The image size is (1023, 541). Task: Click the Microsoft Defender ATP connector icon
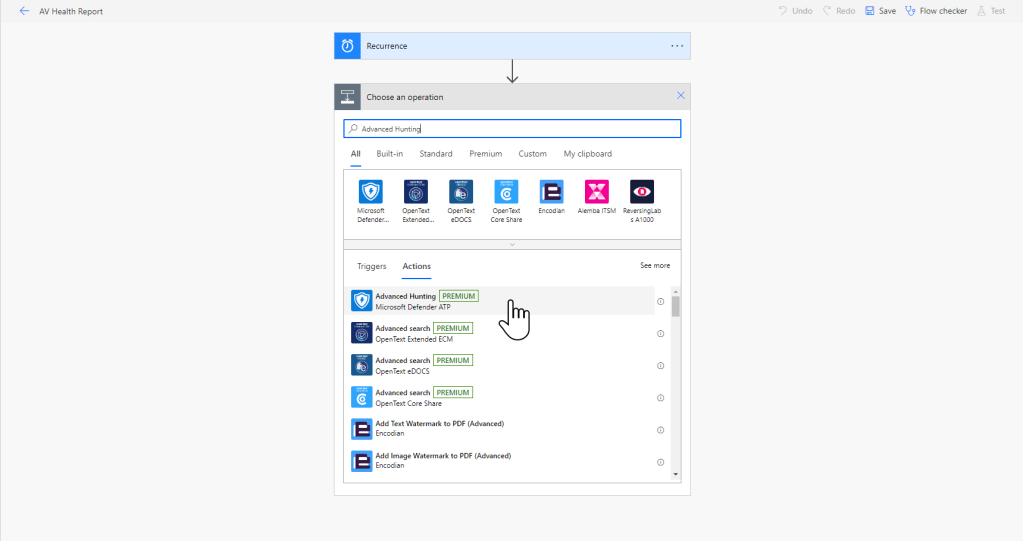[370, 192]
